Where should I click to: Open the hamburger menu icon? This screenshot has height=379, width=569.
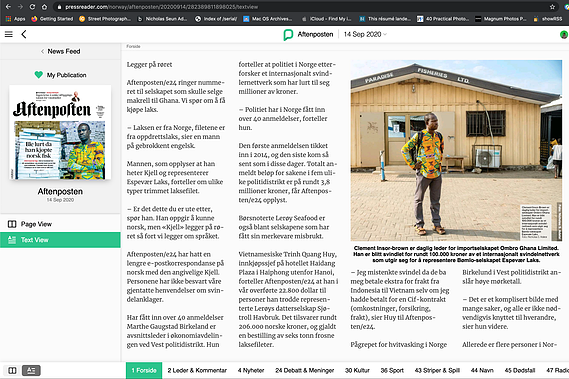click(x=9, y=34)
